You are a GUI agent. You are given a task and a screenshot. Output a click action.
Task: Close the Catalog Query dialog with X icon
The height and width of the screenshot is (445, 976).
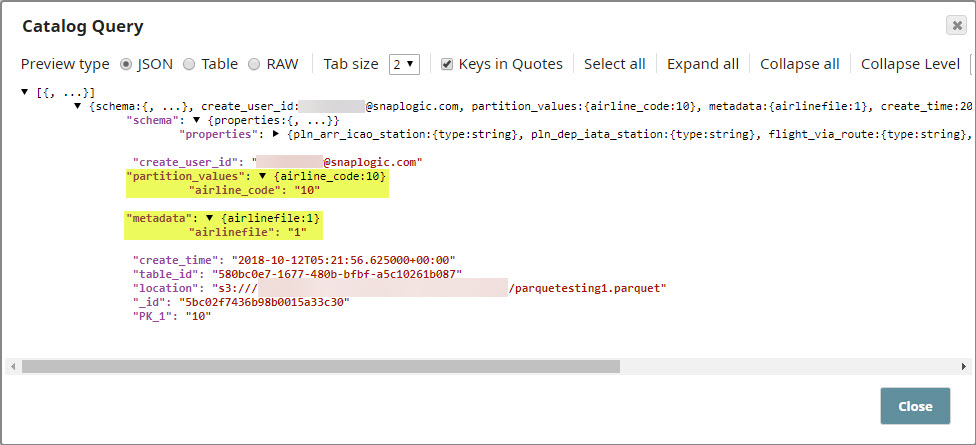coord(955,26)
